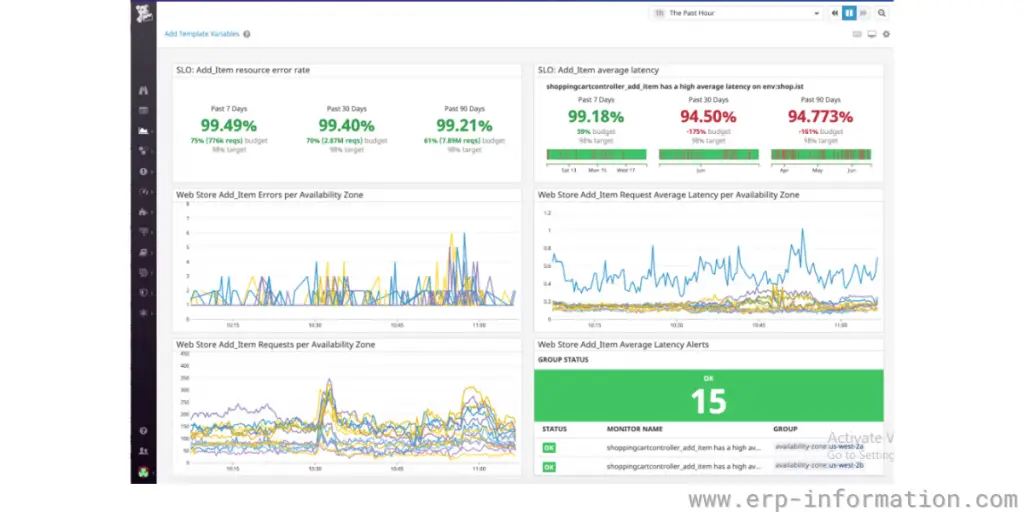Open the Monitors exclamation icon in sidebar

(144, 171)
